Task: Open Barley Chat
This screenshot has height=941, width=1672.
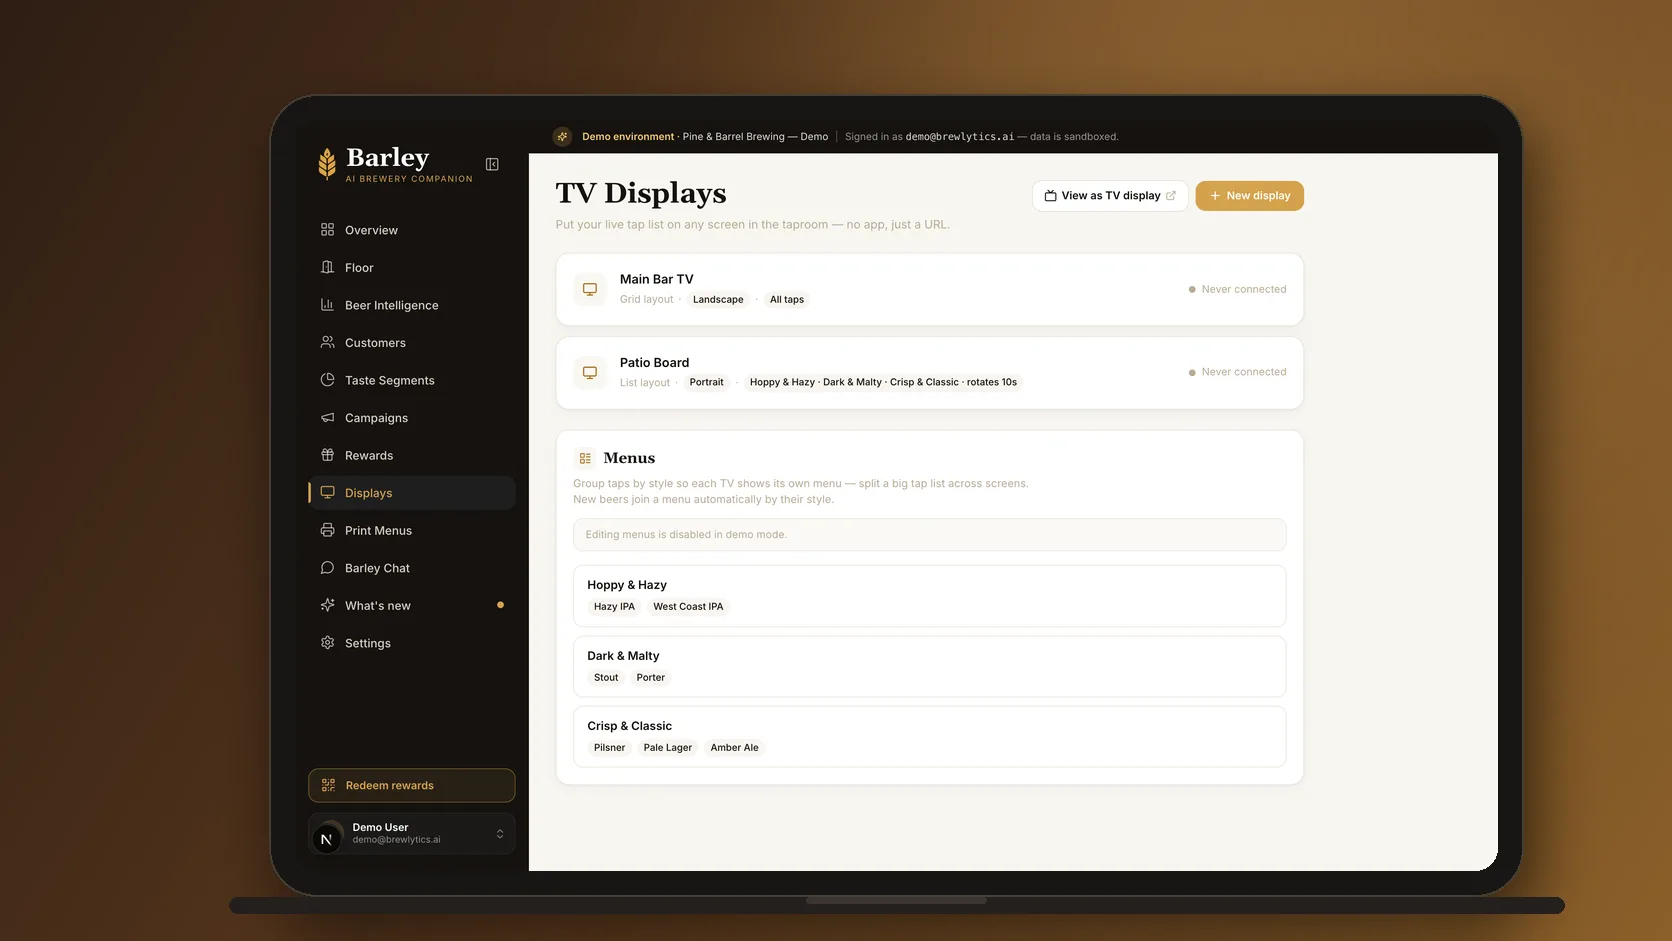Action: 412,568
